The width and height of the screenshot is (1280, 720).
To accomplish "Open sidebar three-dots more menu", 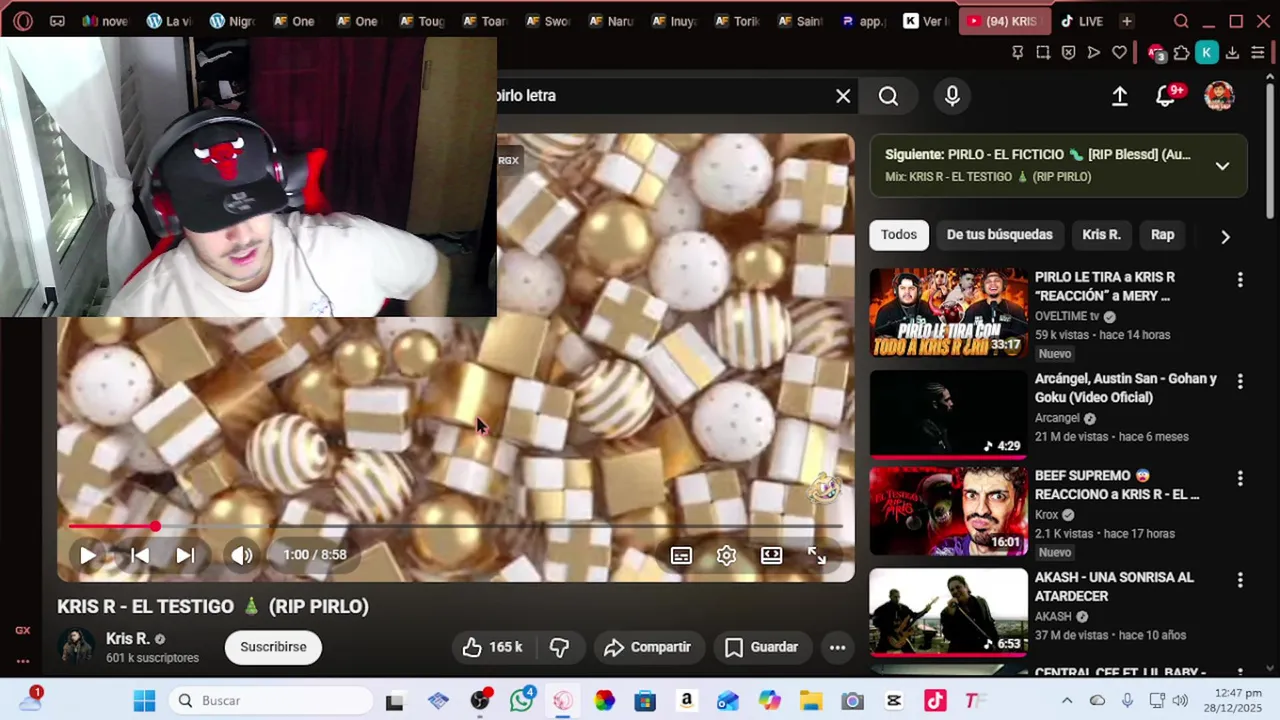I will coord(22,661).
